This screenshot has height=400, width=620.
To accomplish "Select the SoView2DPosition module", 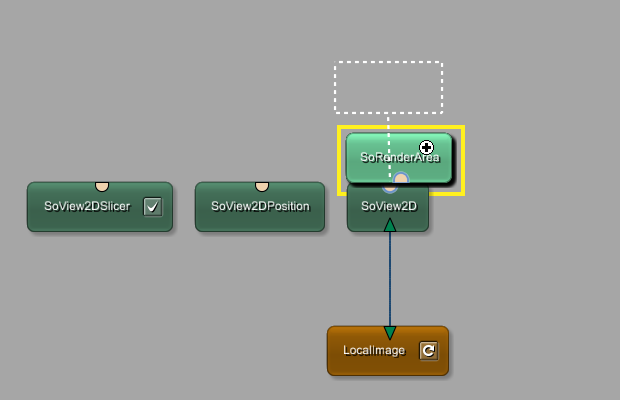I will (260, 207).
